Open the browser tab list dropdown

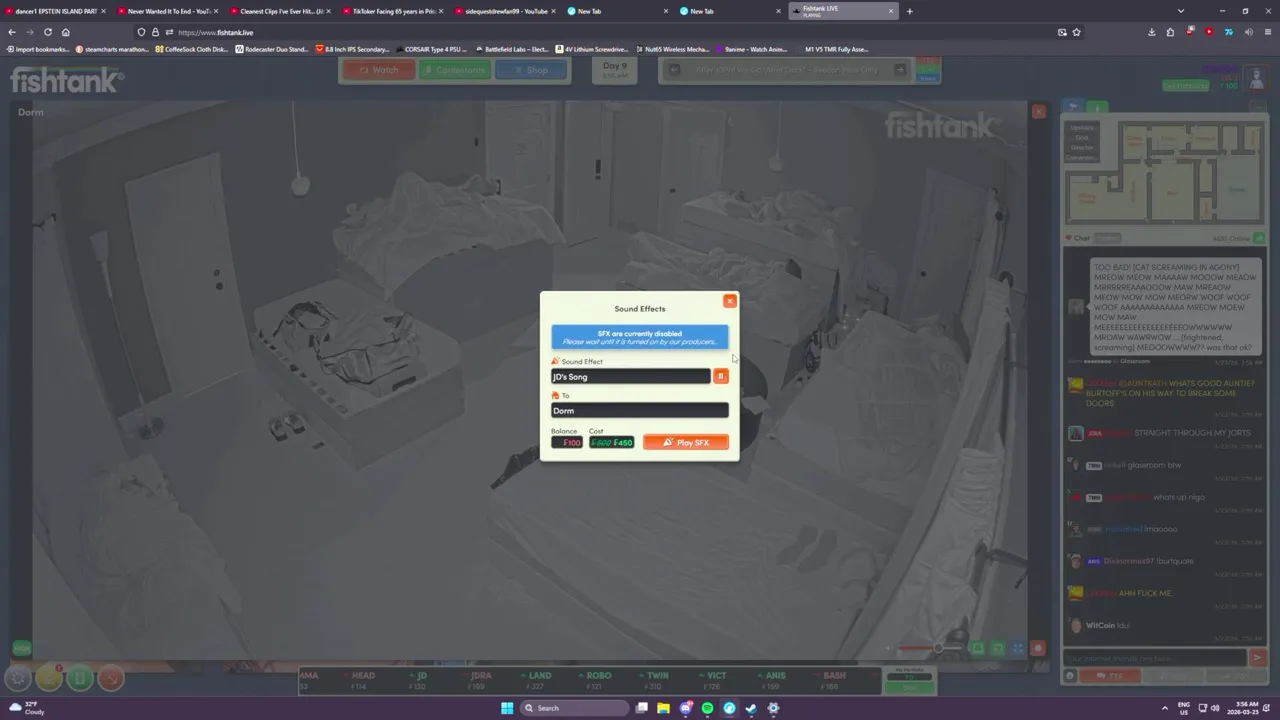pyautogui.click(x=1181, y=11)
